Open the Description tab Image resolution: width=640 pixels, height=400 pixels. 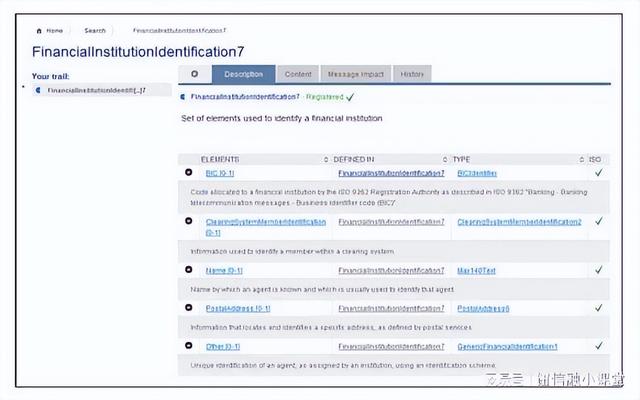click(244, 74)
